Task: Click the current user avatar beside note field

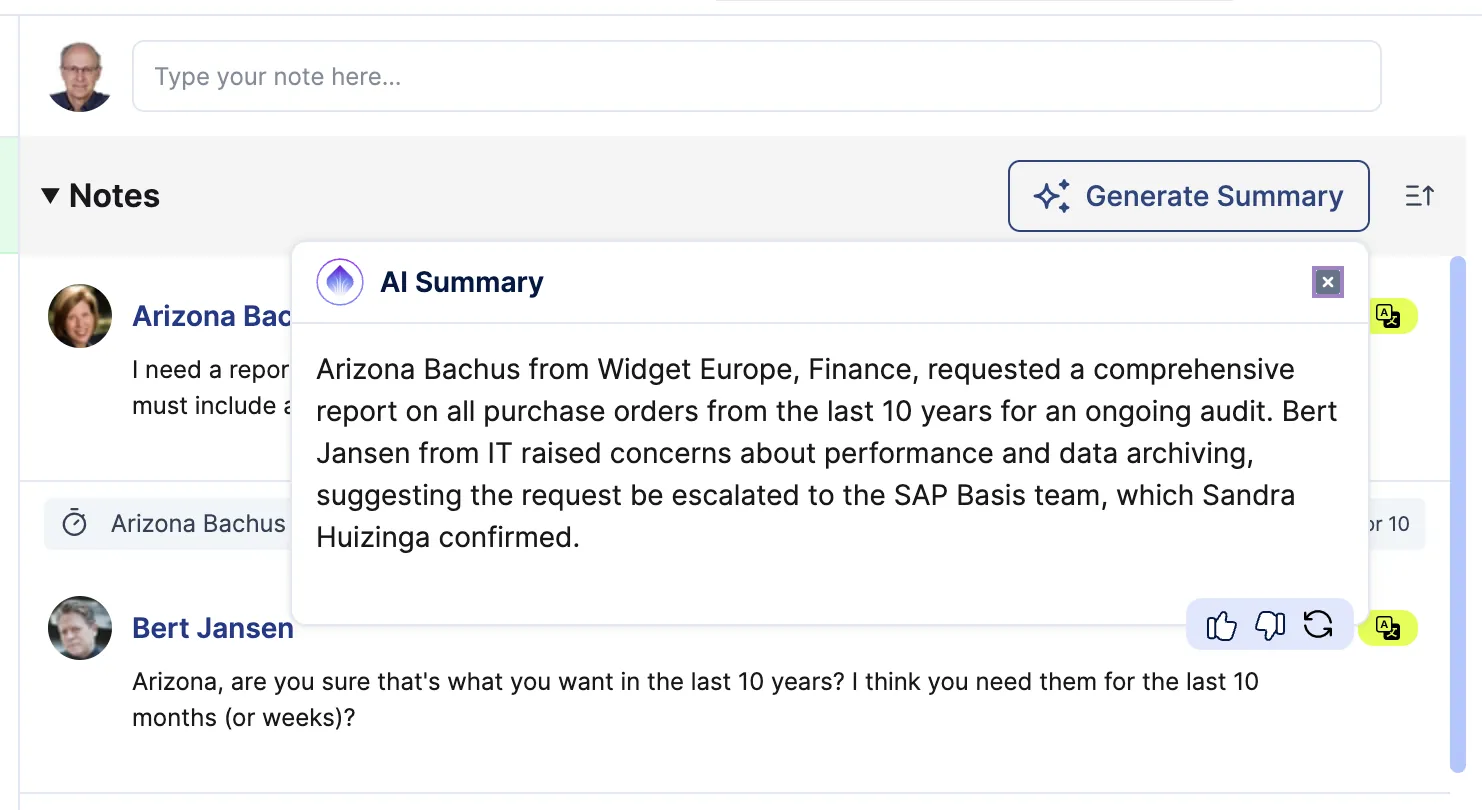Action: pyautogui.click(x=80, y=76)
